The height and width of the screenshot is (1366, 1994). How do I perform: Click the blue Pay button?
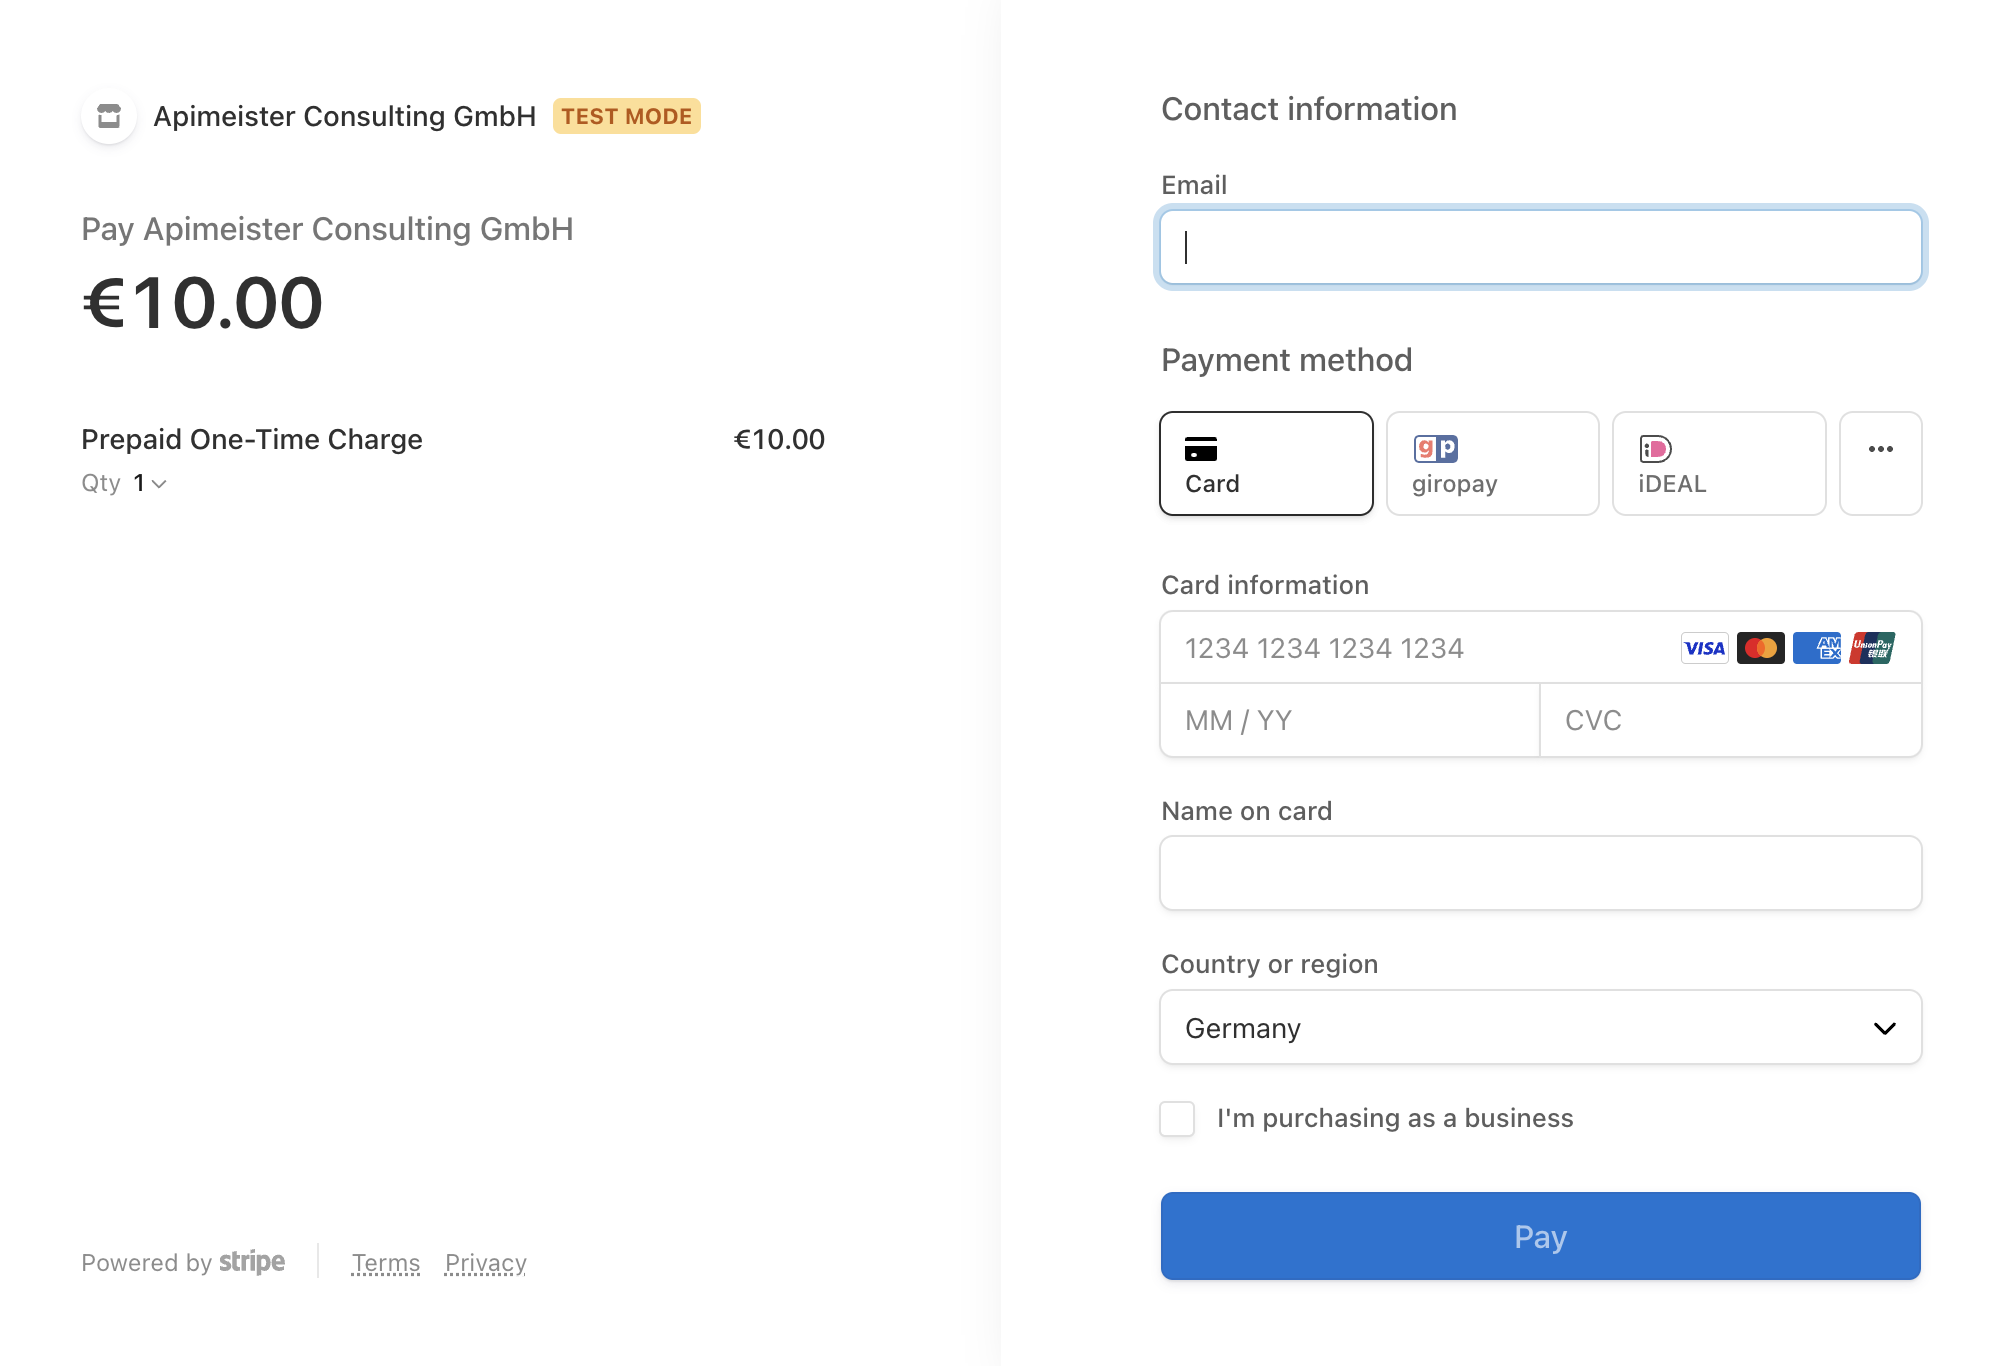pyautogui.click(x=1540, y=1236)
